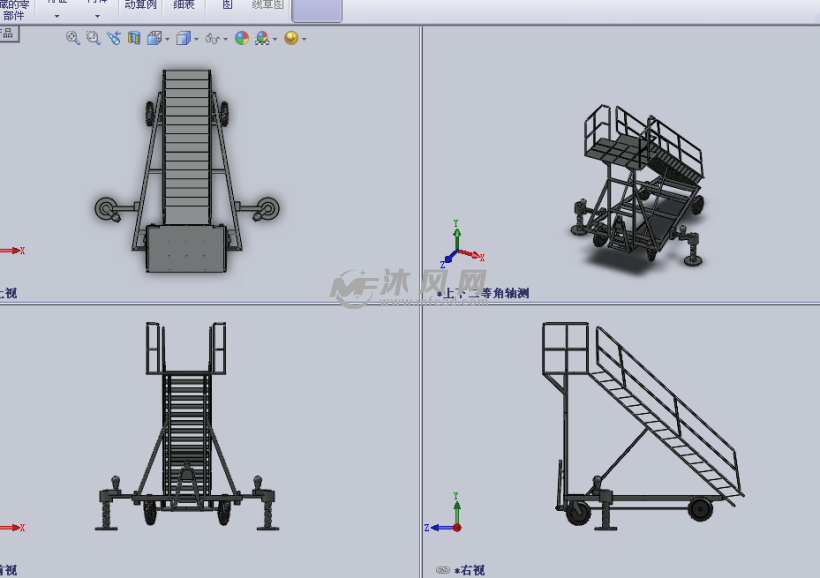Viewport: 820px width, 578px height.
Task: Click the YZ triad in right viewport
Action: tap(444, 513)
